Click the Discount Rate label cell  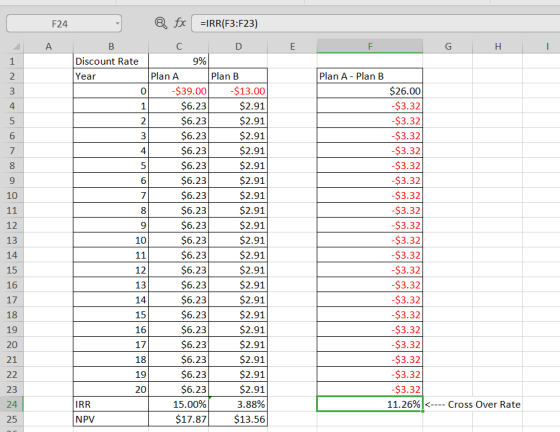[x=111, y=61]
